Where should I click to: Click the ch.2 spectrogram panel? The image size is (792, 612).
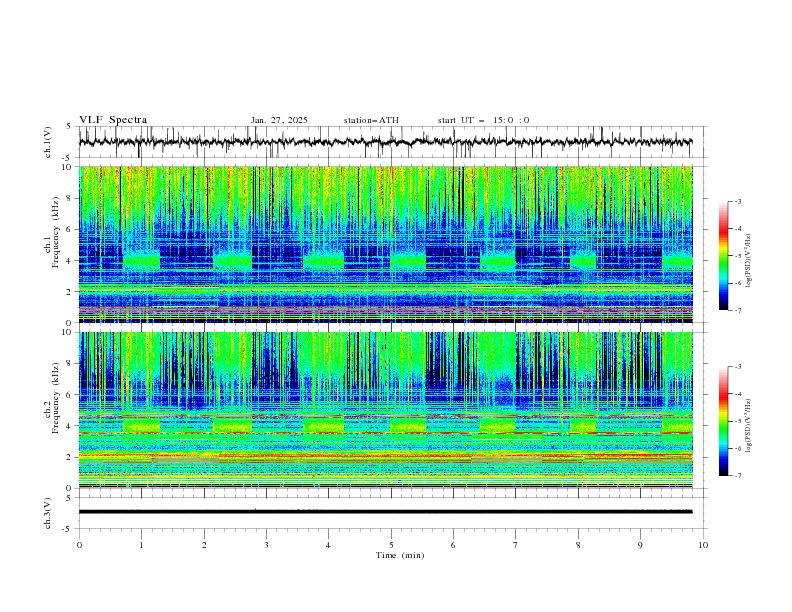coord(386,410)
